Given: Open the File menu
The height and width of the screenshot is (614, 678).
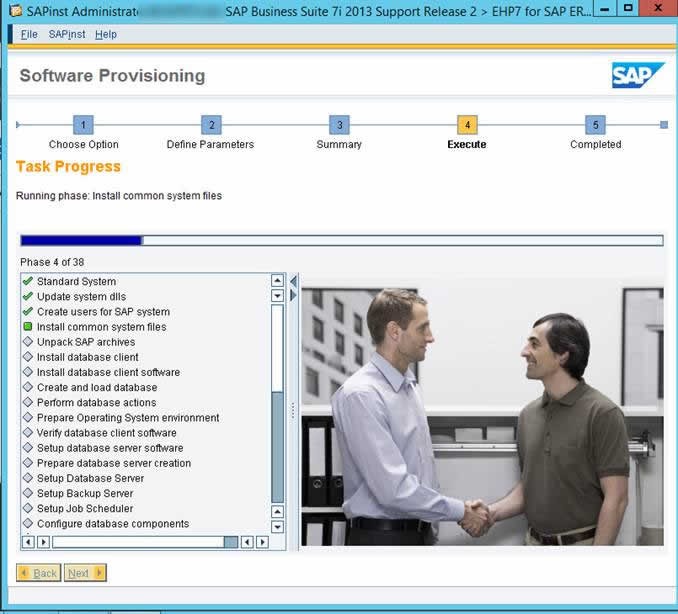Looking at the screenshot, I should 29,34.
